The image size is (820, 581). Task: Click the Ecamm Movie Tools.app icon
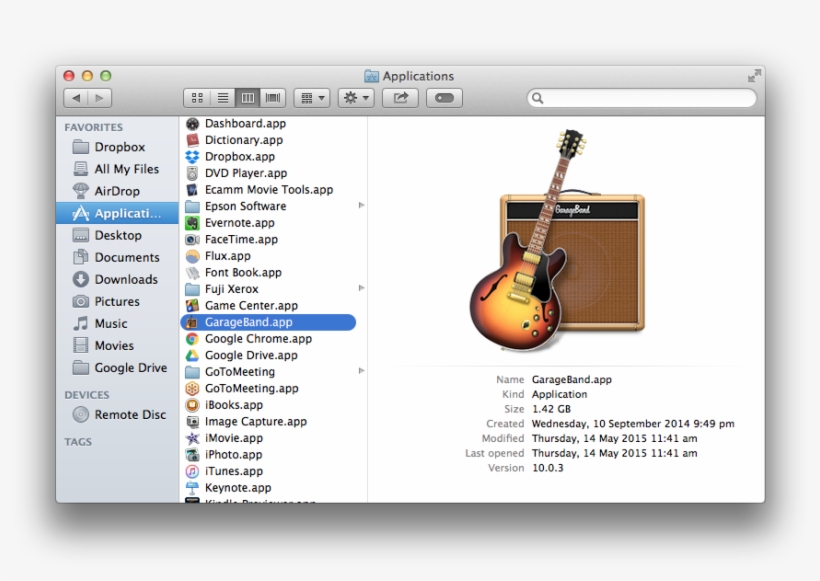192,190
